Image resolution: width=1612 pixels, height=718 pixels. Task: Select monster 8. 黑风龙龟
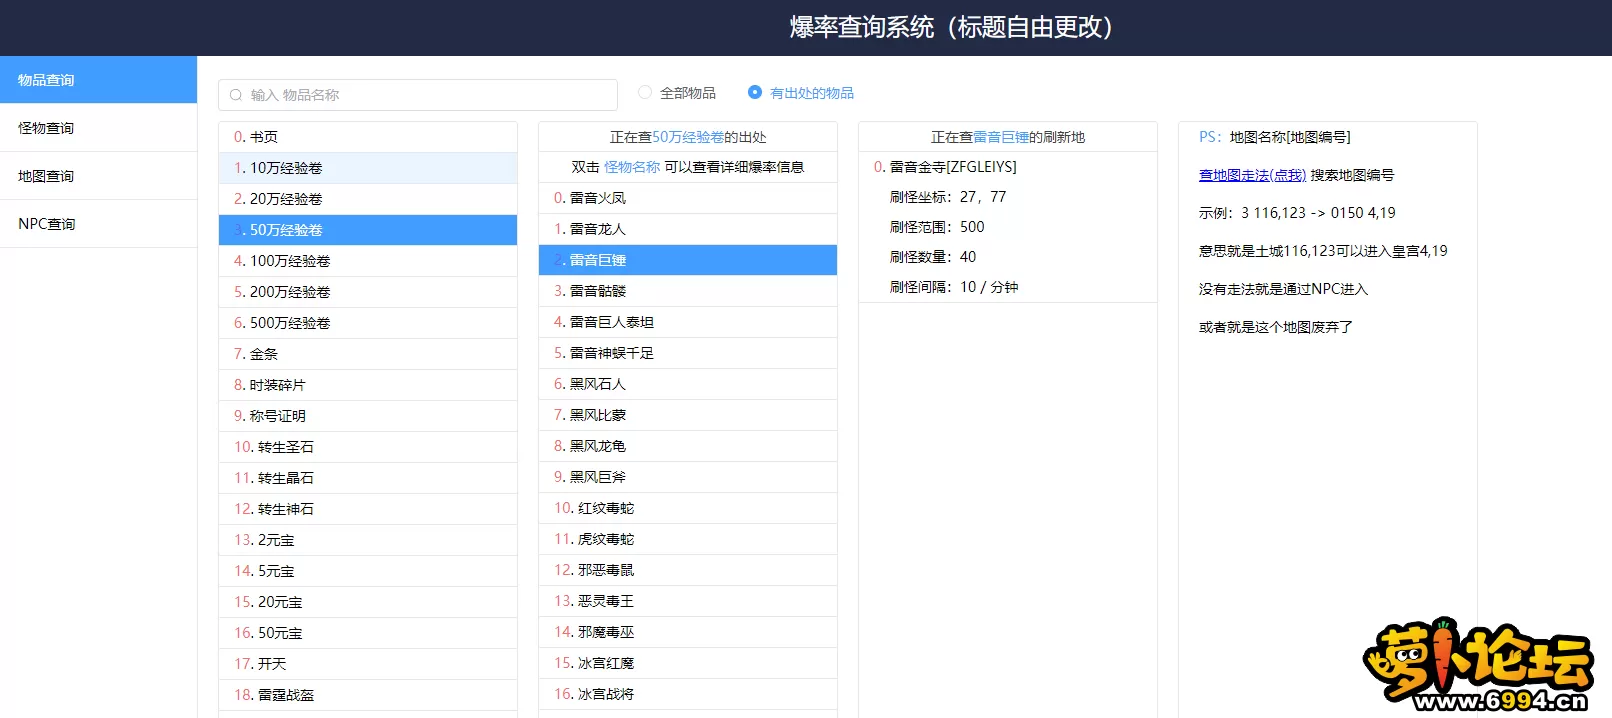[688, 446]
